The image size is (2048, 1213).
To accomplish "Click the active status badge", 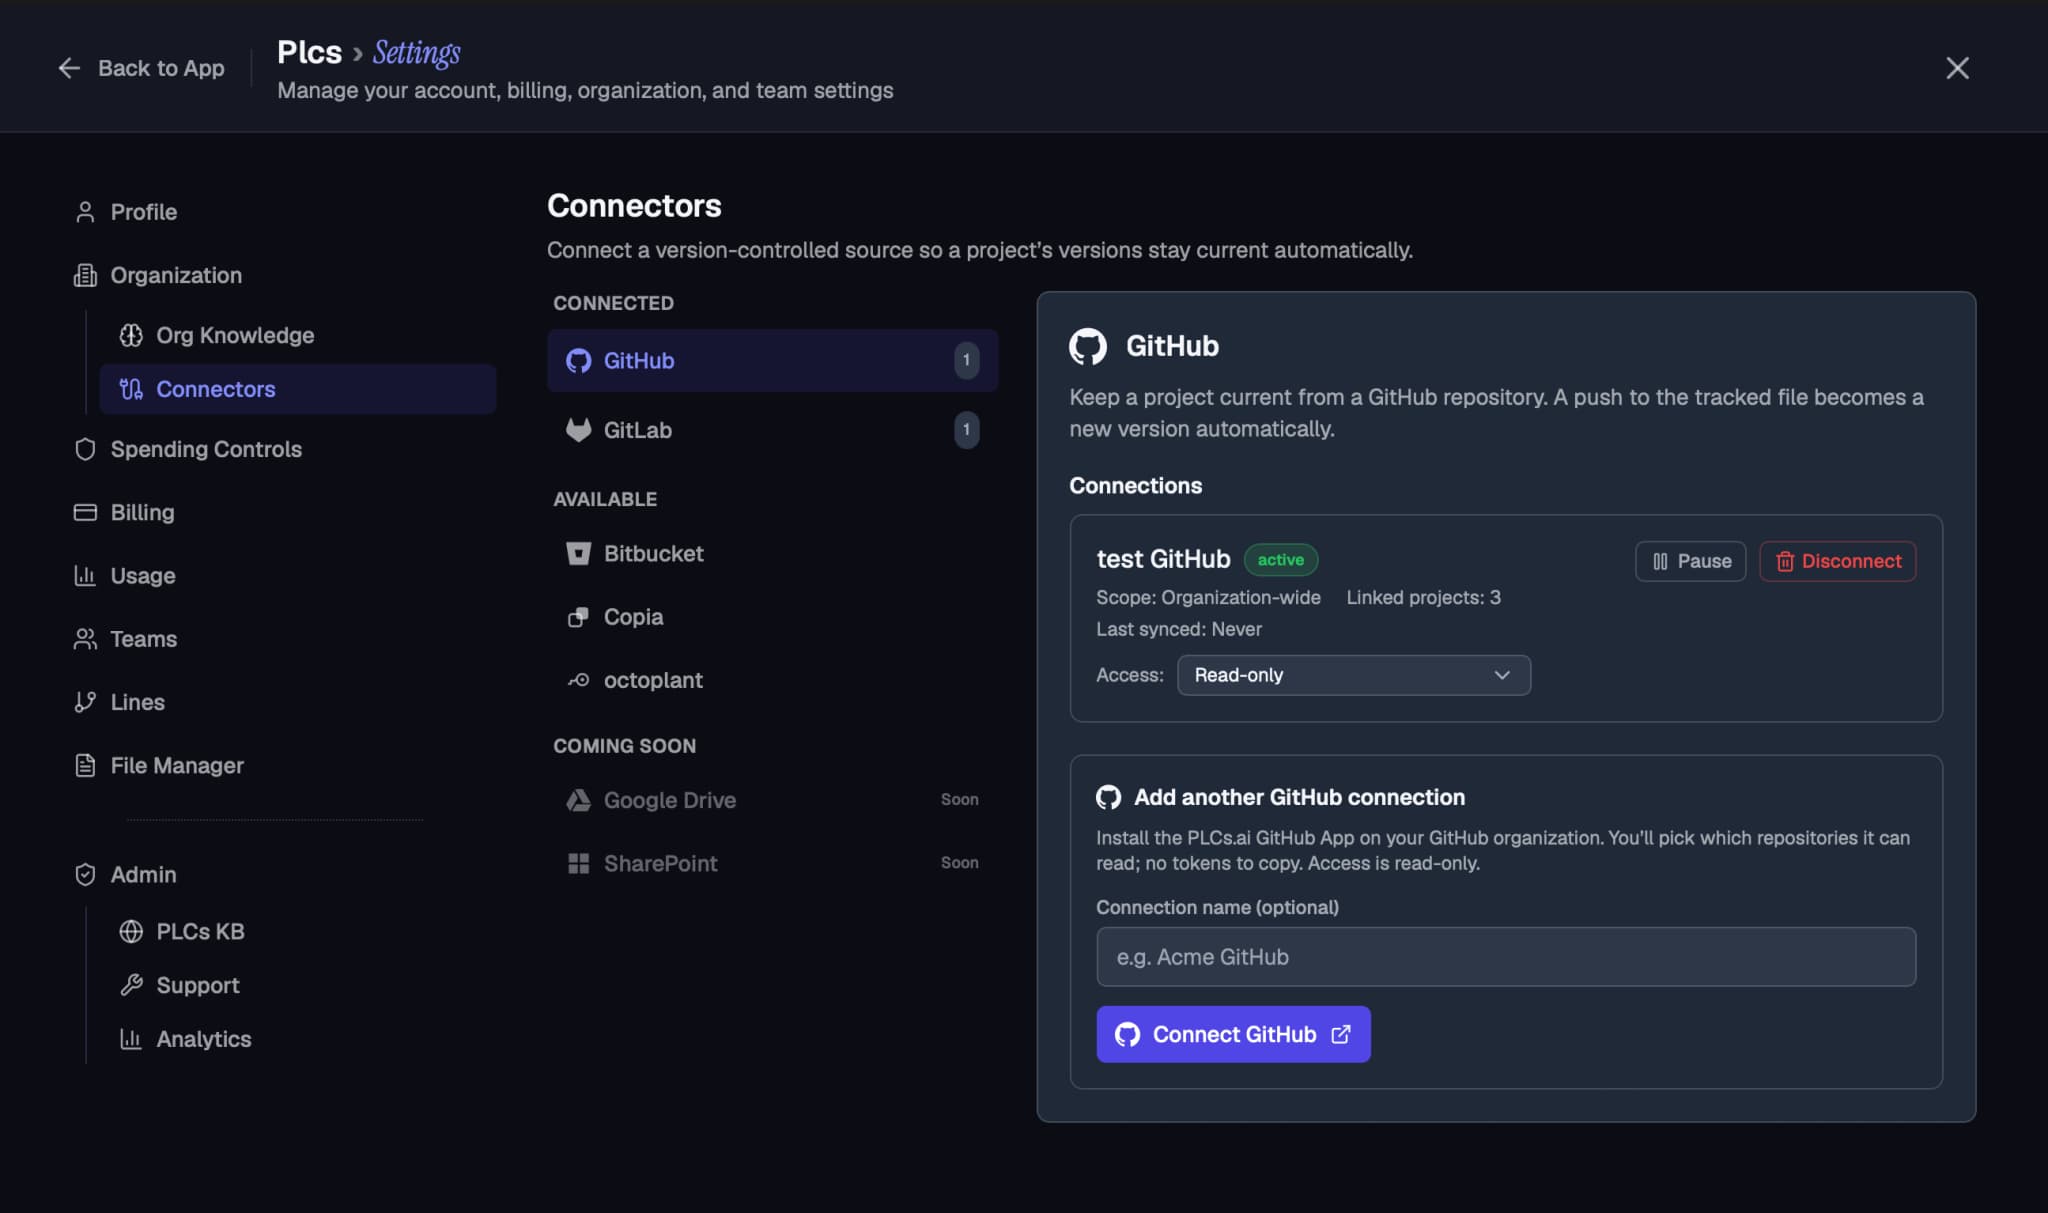I will 1280,559.
